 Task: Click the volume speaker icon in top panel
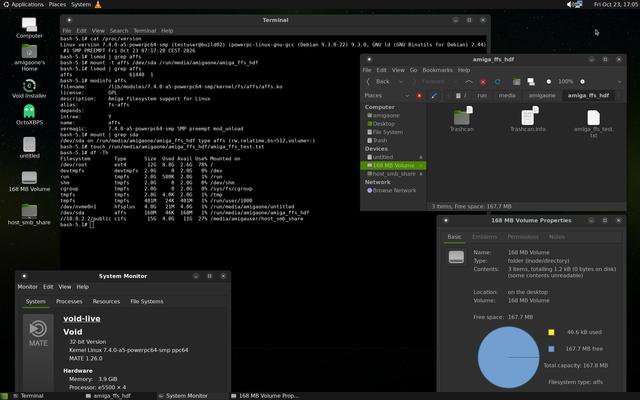[569, 4]
